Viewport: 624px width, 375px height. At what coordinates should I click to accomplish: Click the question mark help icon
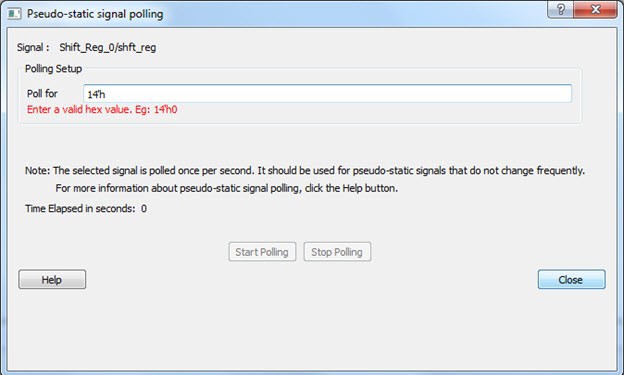pos(560,9)
